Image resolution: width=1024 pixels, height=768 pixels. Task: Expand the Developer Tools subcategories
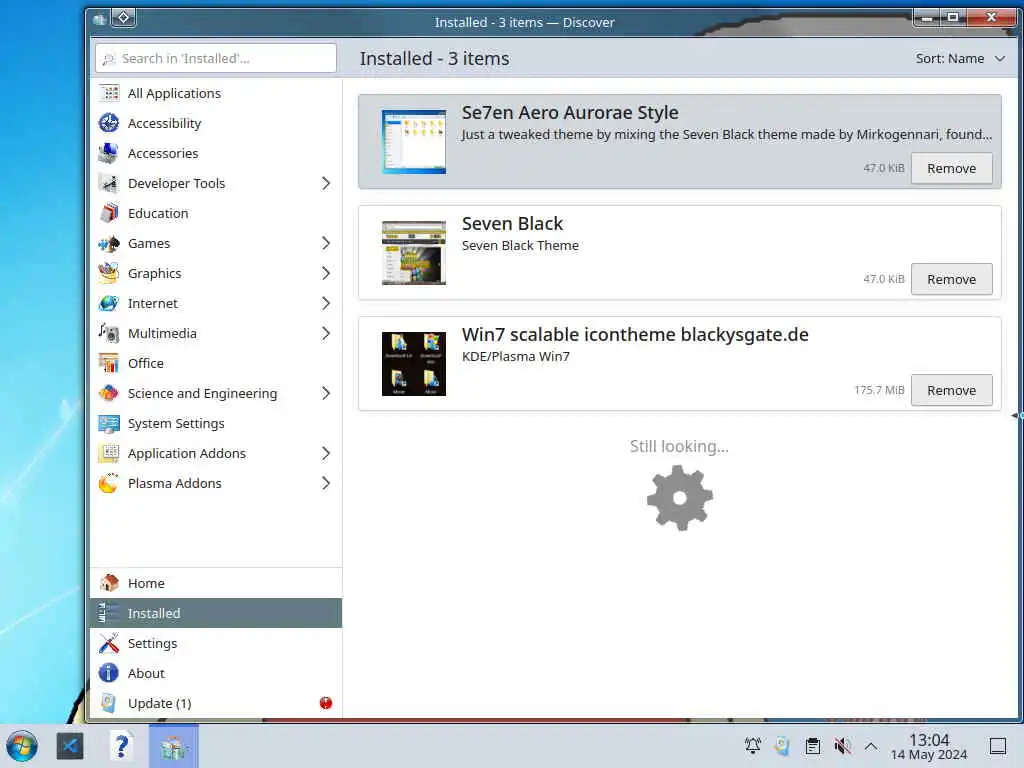[x=326, y=184]
